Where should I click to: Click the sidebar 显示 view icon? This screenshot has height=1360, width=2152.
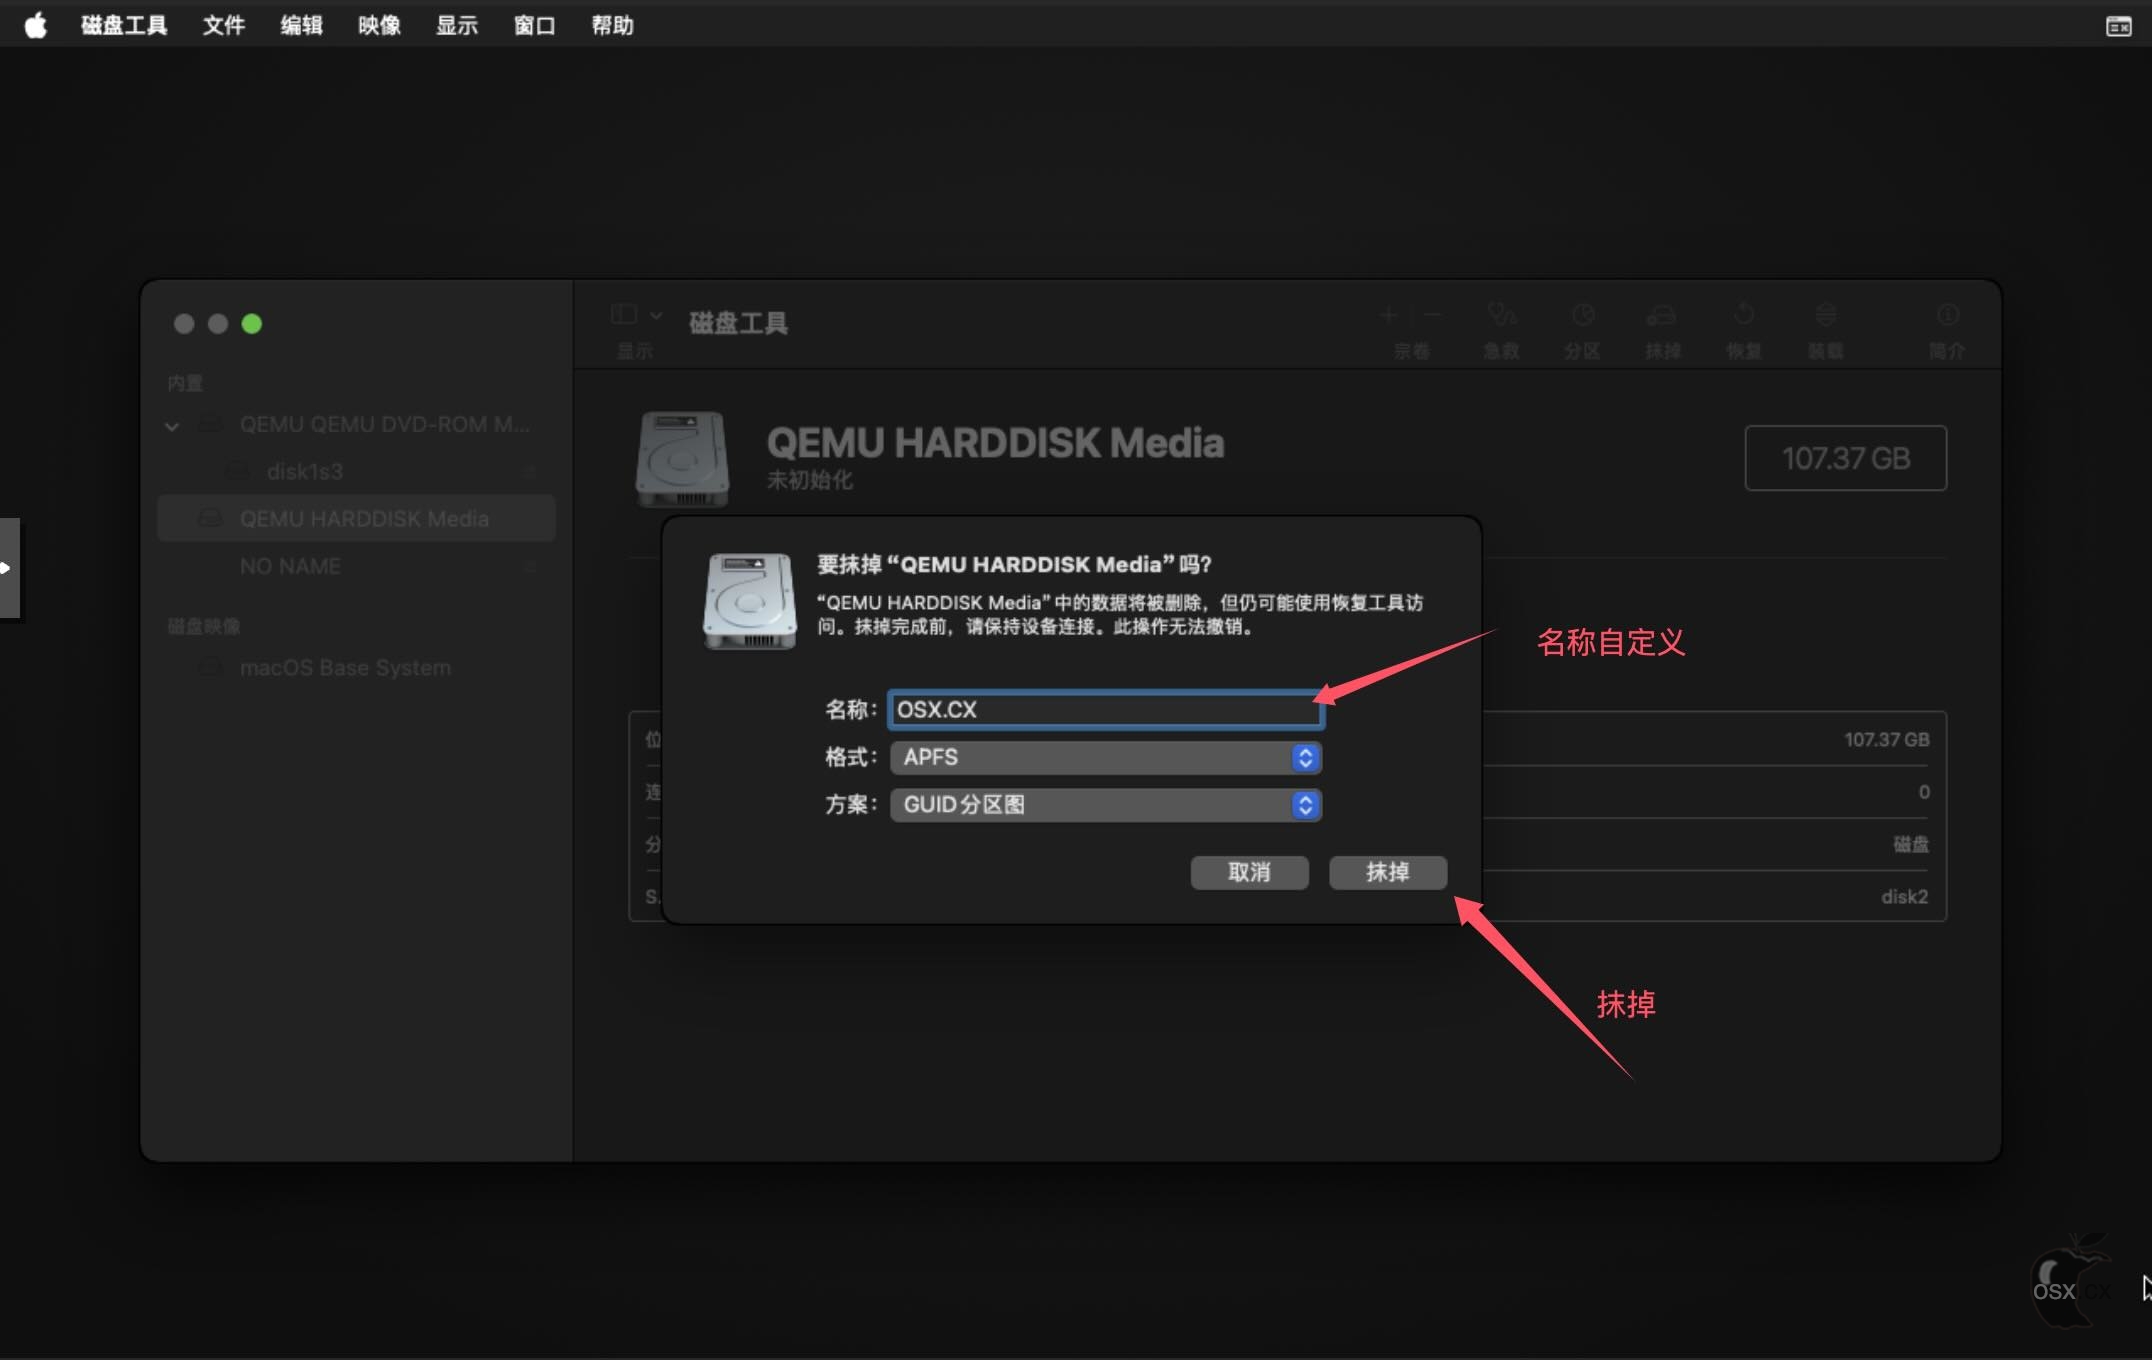(x=624, y=315)
